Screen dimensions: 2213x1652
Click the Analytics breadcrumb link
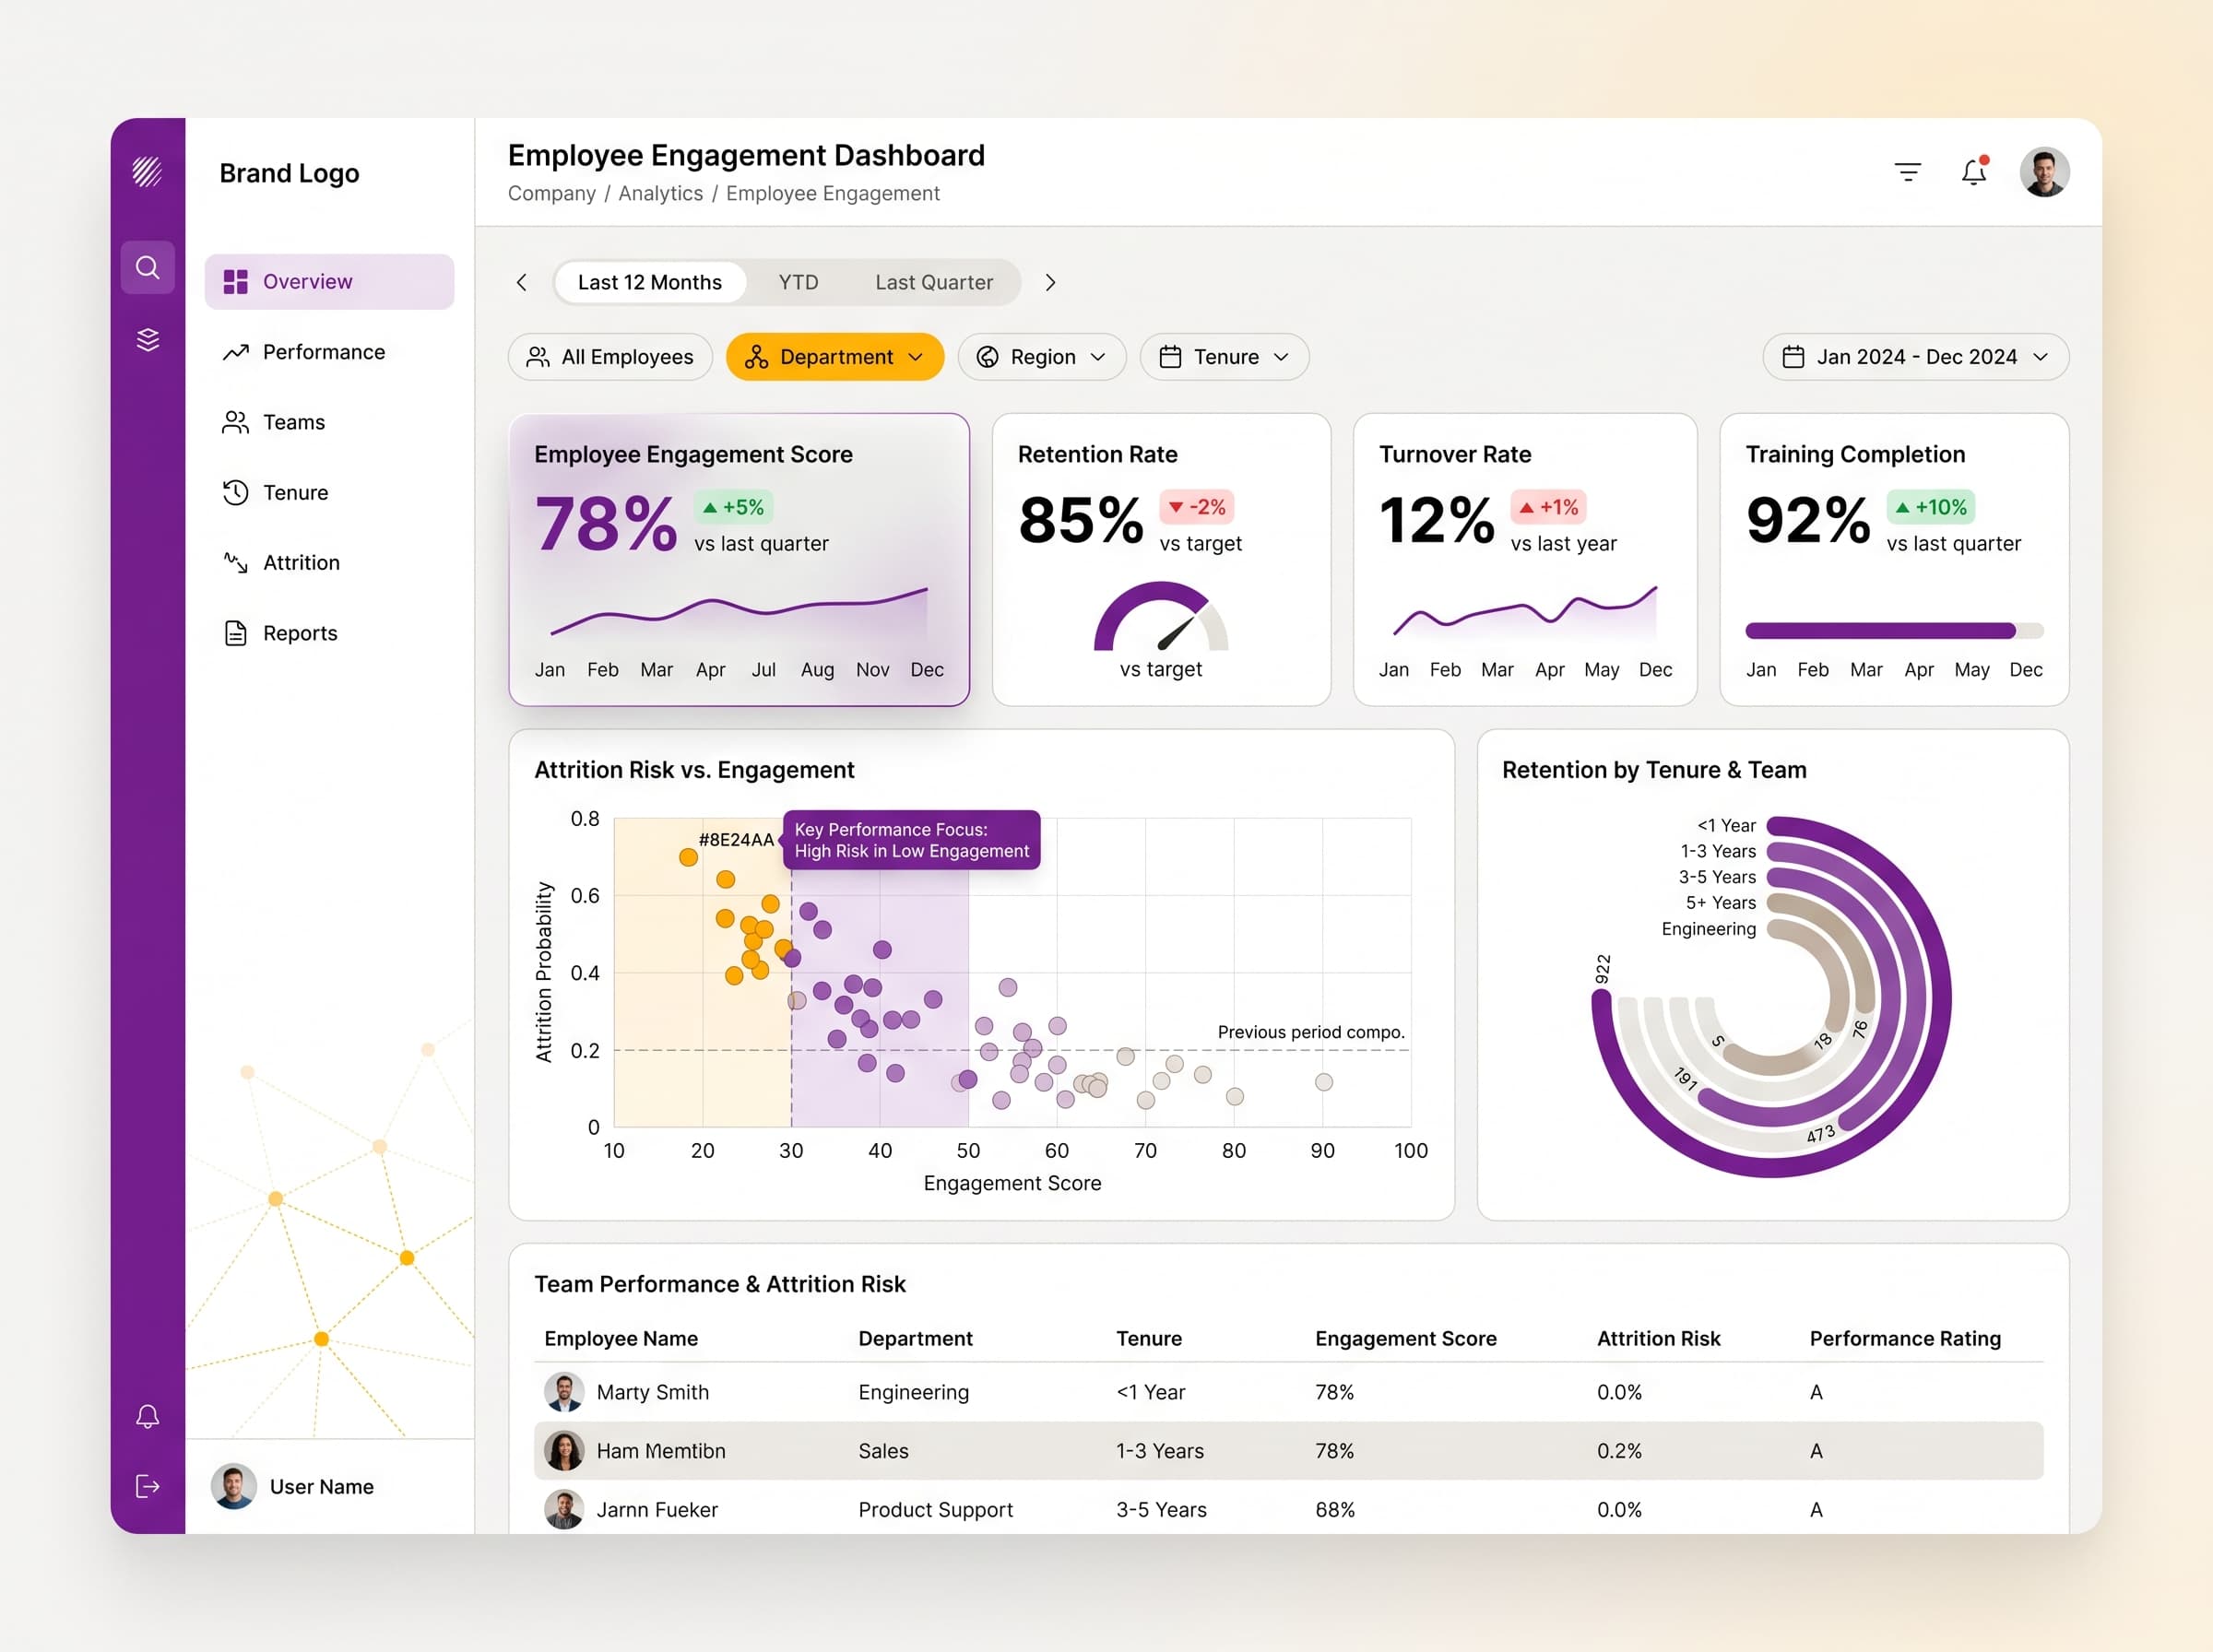660,193
